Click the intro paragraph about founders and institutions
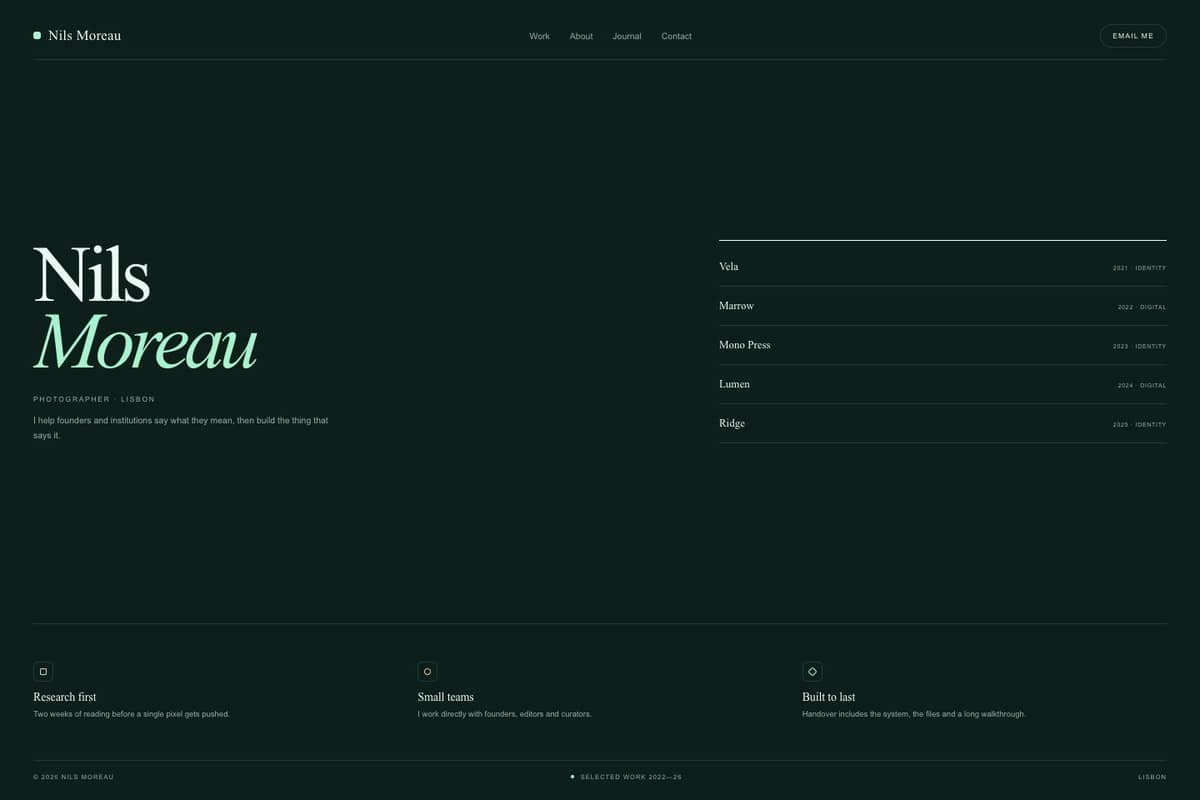 (x=181, y=428)
